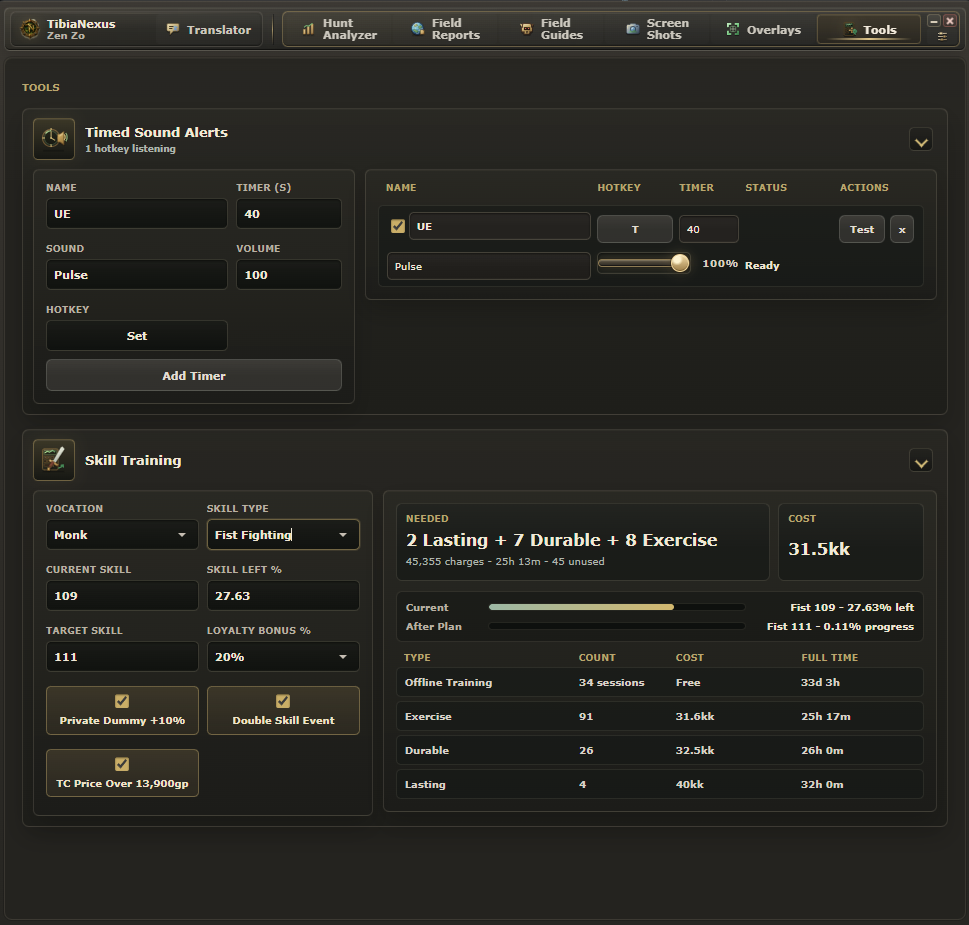Click the Translator speech bubble icon
The width and height of the screenshot is (969, 925).
172,29
